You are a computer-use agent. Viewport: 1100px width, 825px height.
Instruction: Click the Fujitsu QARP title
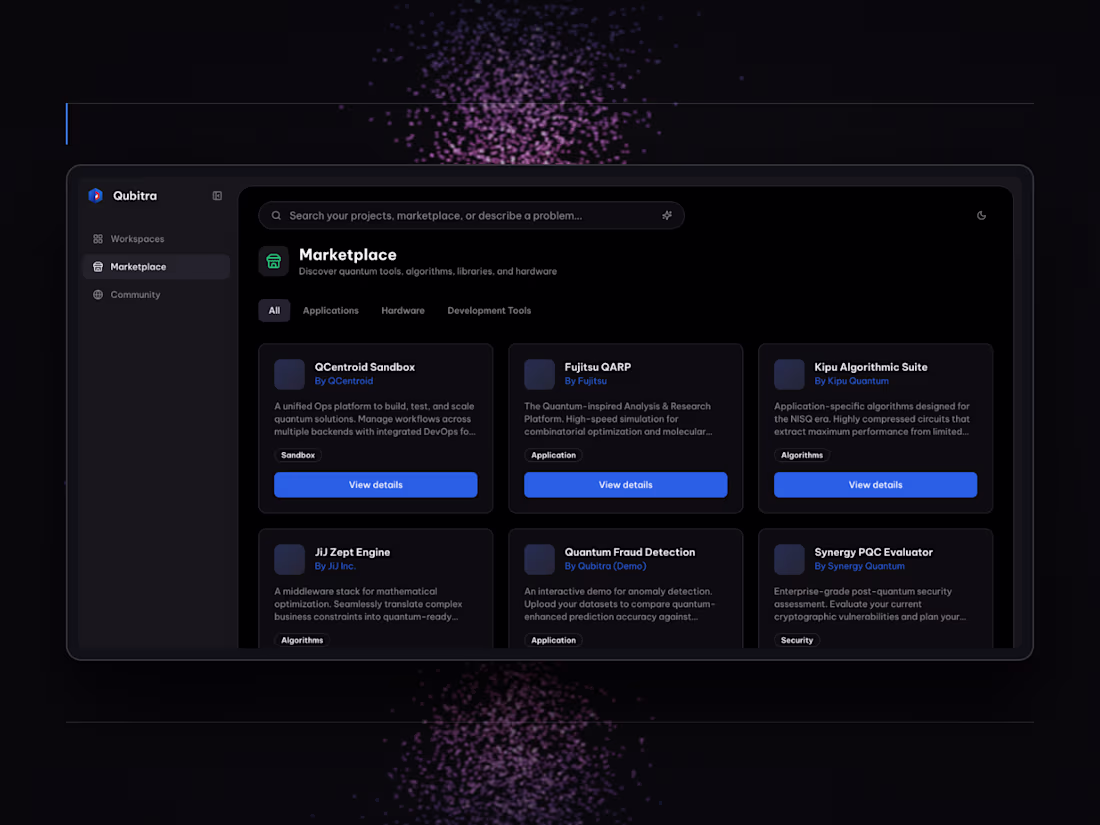pyautogui.click(x=598, y=367)
